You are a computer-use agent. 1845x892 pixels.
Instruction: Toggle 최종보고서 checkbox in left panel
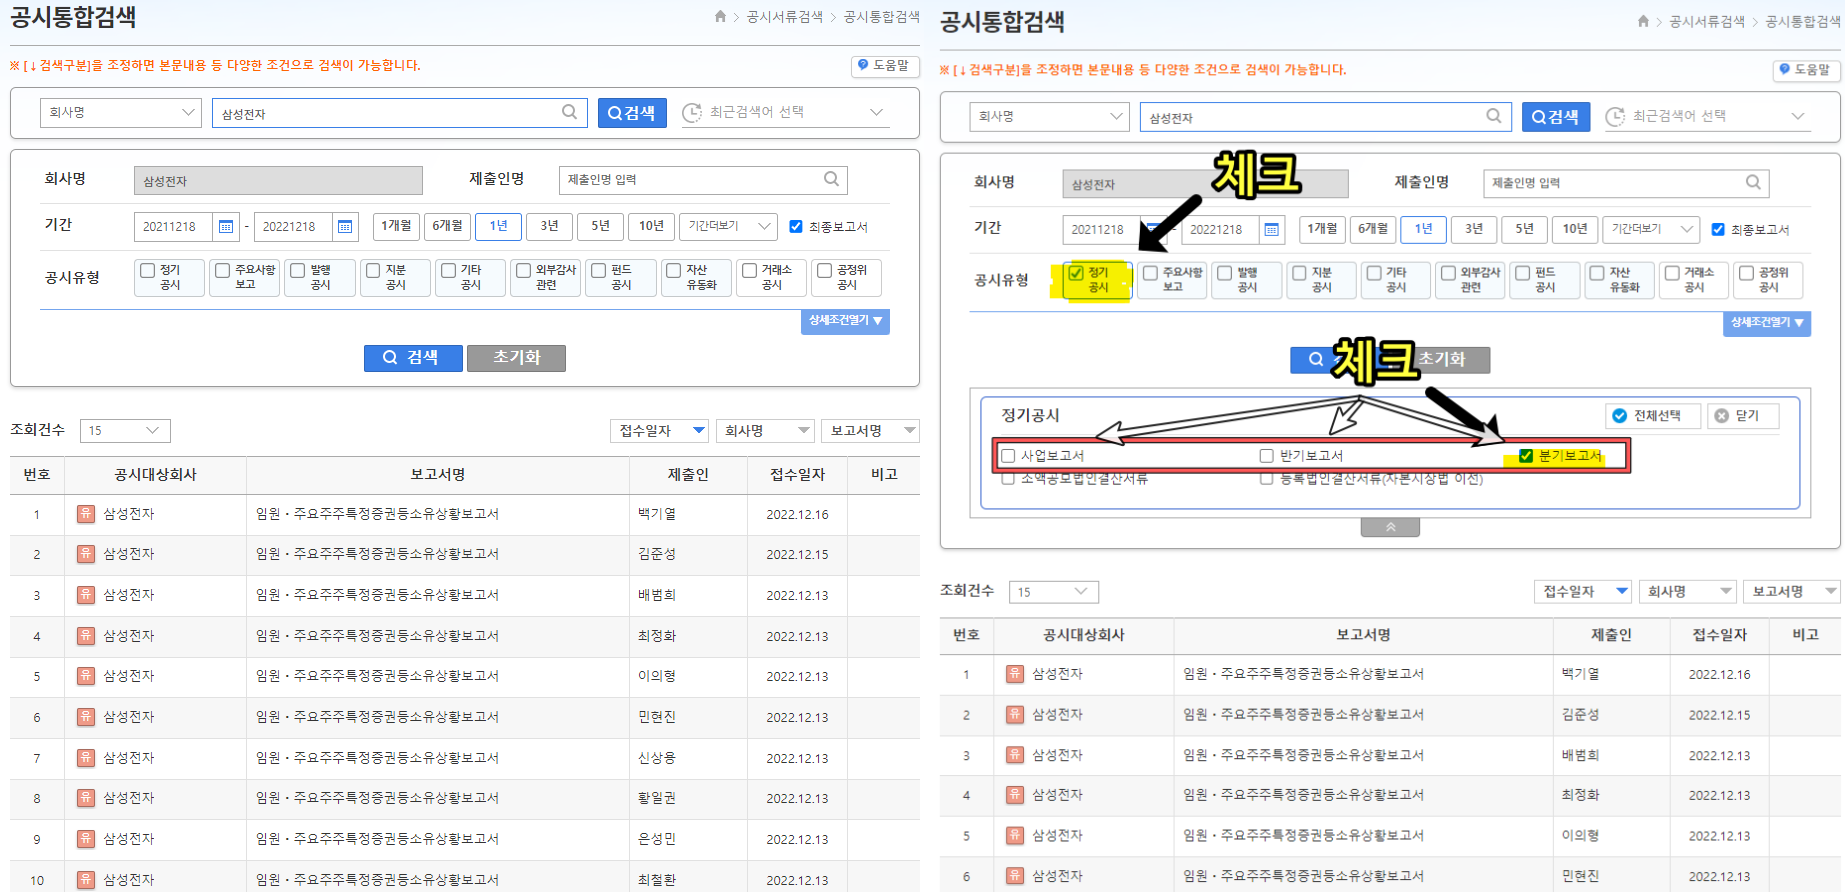[796, 226]
